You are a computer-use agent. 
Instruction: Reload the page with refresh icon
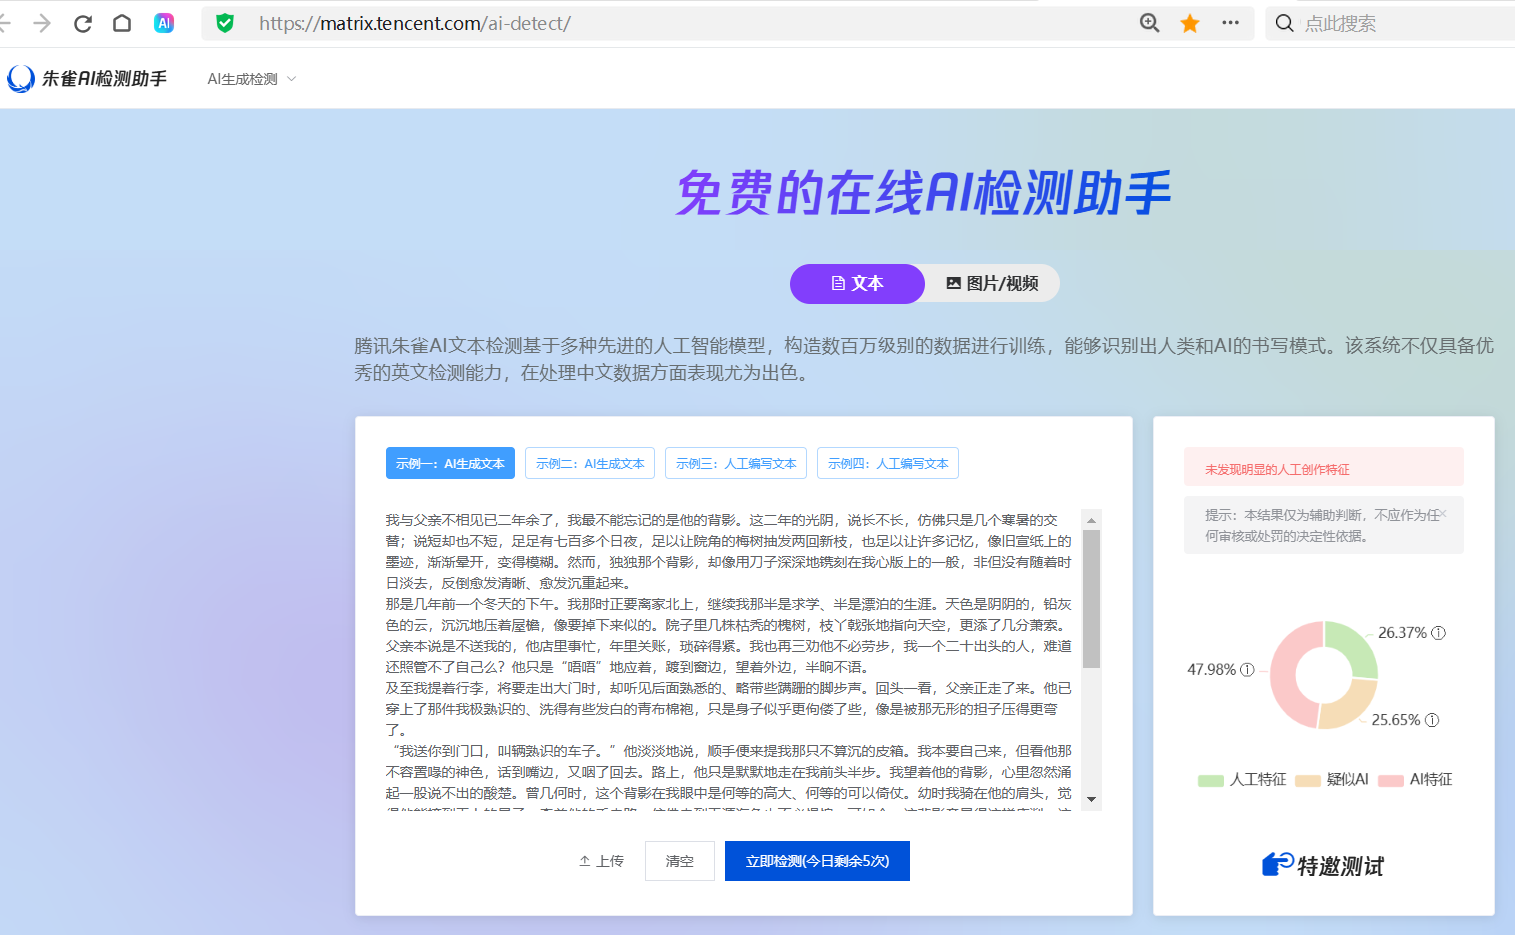click(x=83, y=23)
